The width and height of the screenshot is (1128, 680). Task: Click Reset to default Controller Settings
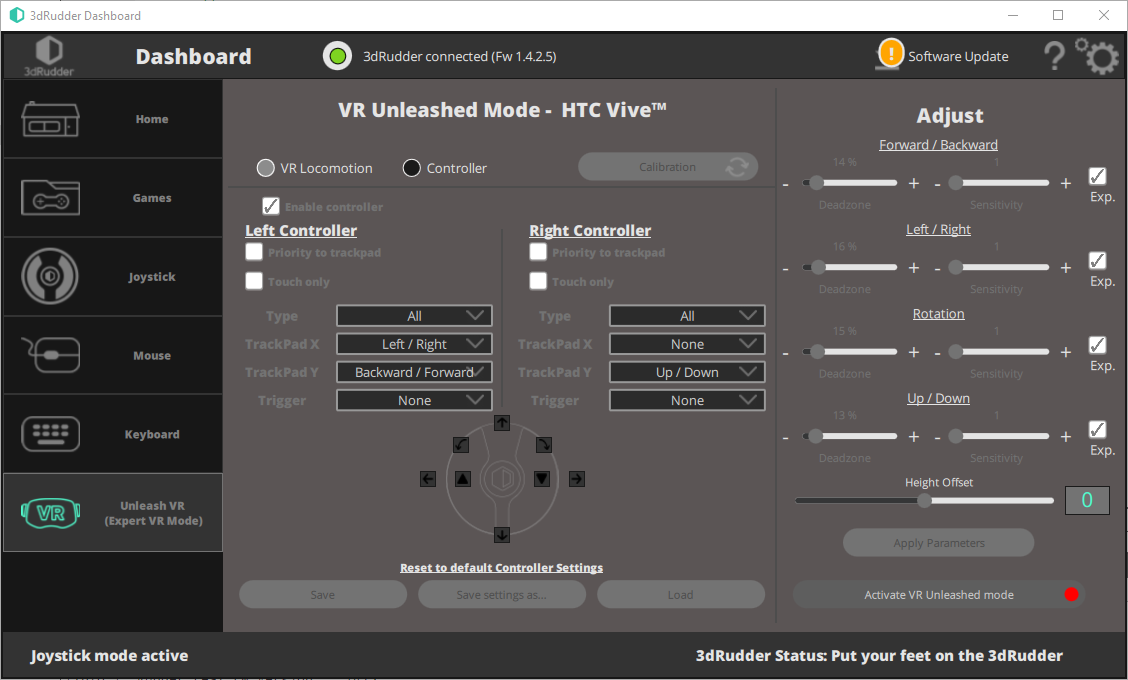tap(501, 568)
